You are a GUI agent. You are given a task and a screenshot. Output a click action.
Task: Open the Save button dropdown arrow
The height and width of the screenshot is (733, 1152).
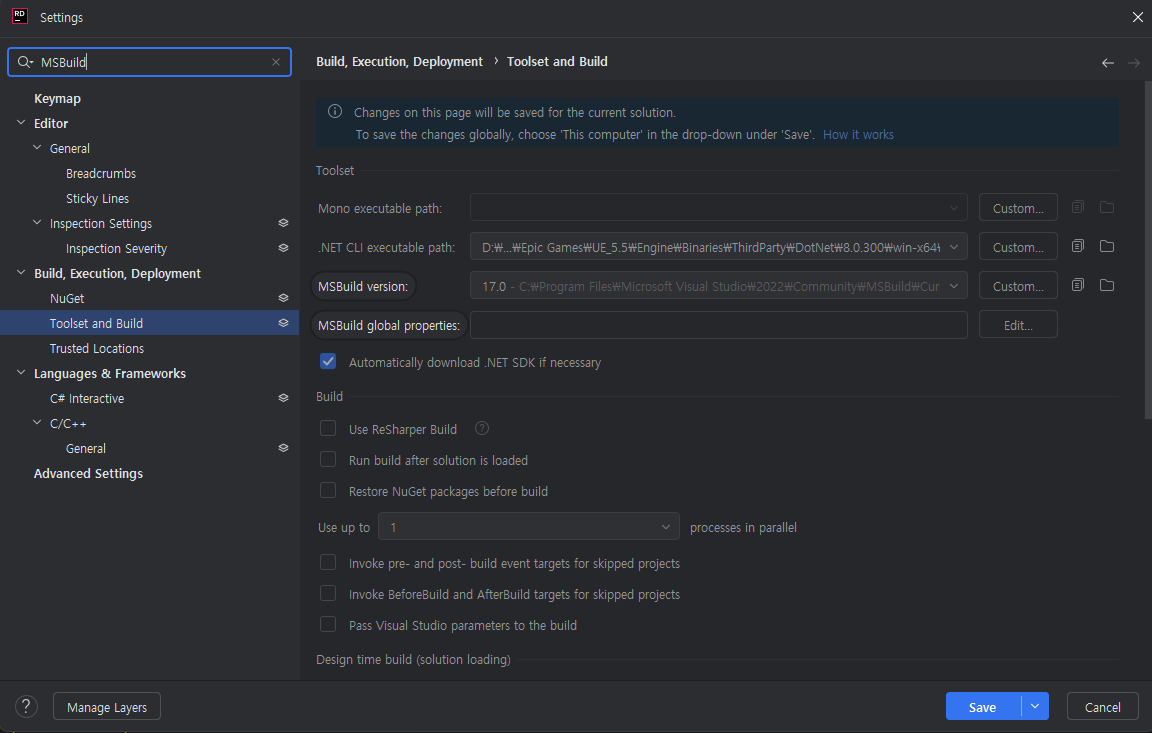[x=1035, y=707]
